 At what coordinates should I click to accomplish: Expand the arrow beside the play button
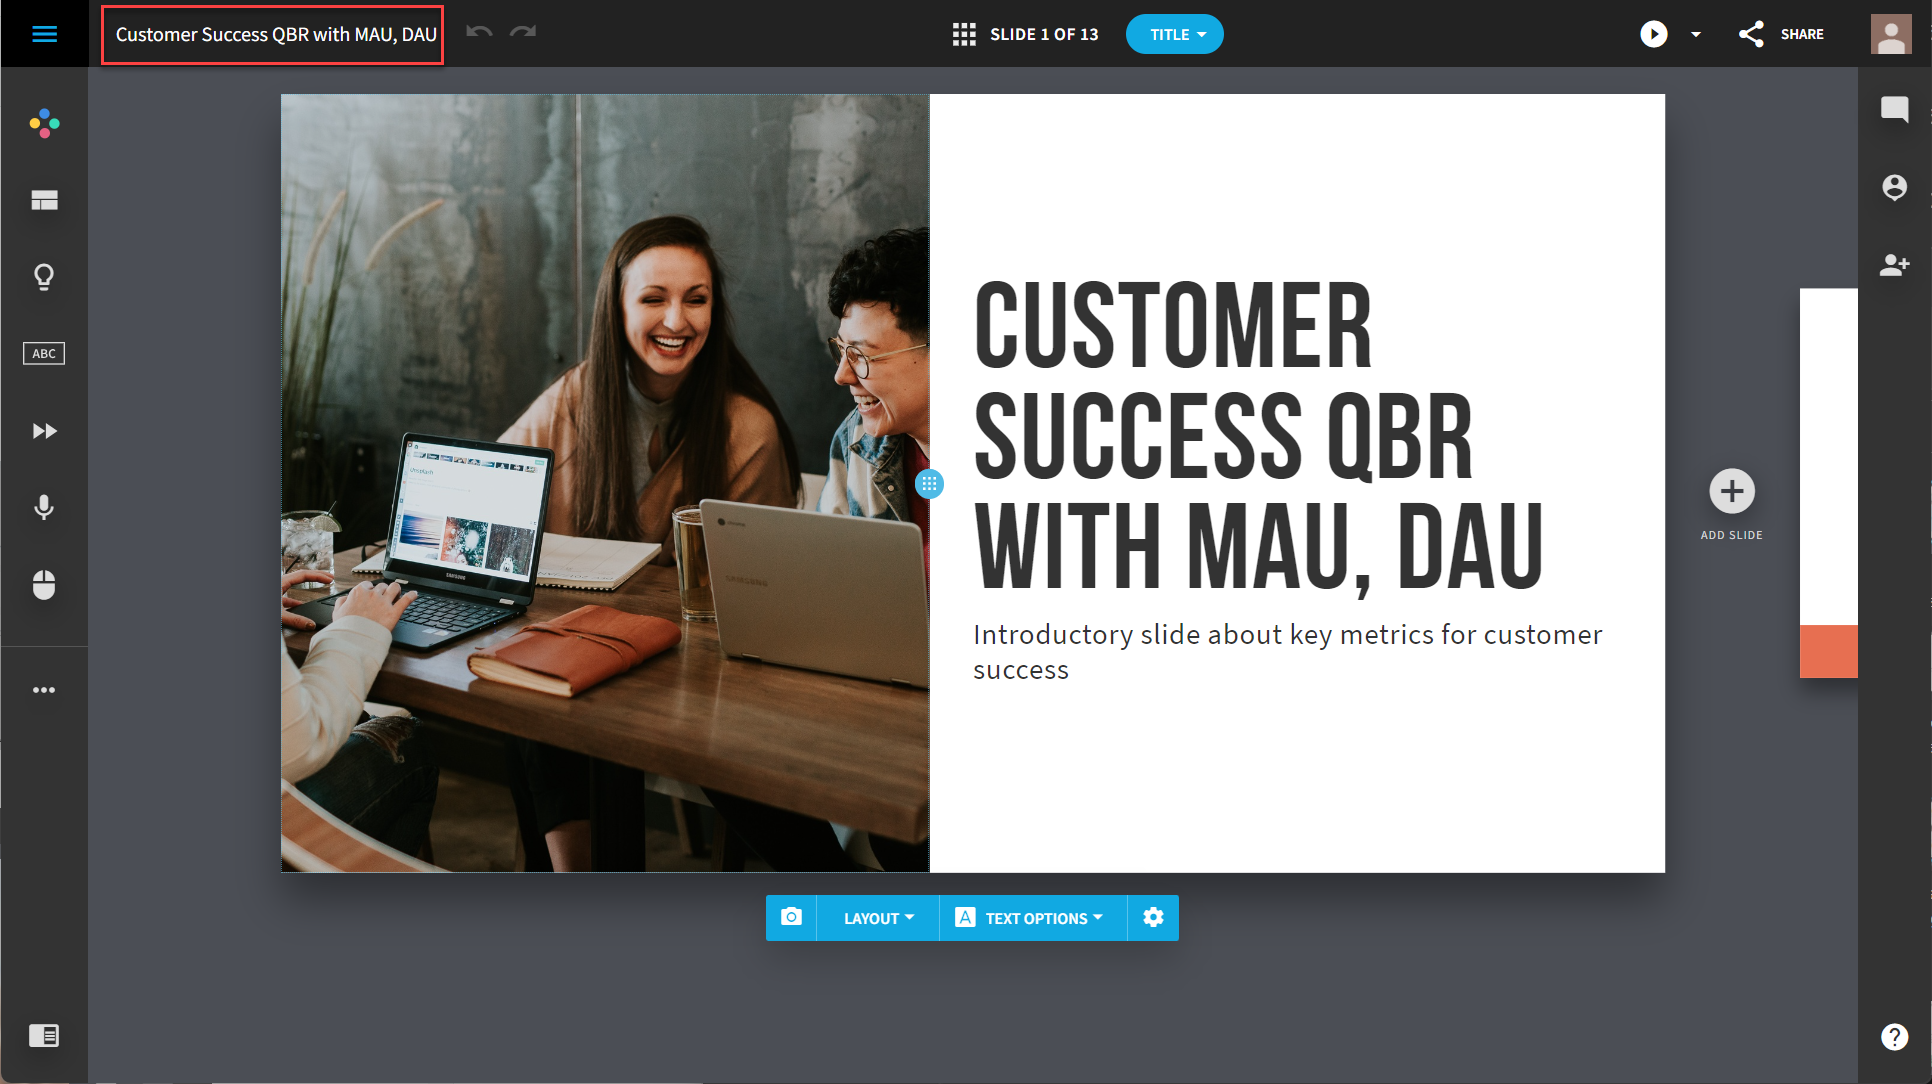point(1696,34)
